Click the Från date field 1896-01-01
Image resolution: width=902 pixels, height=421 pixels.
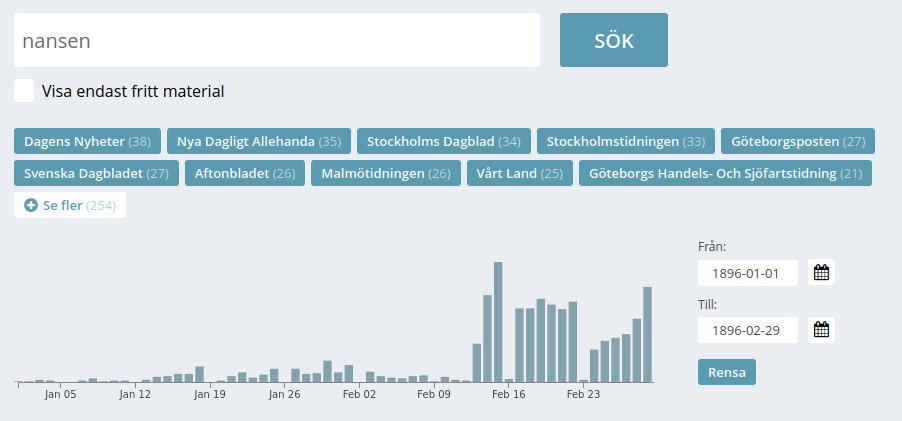(748, 273)
